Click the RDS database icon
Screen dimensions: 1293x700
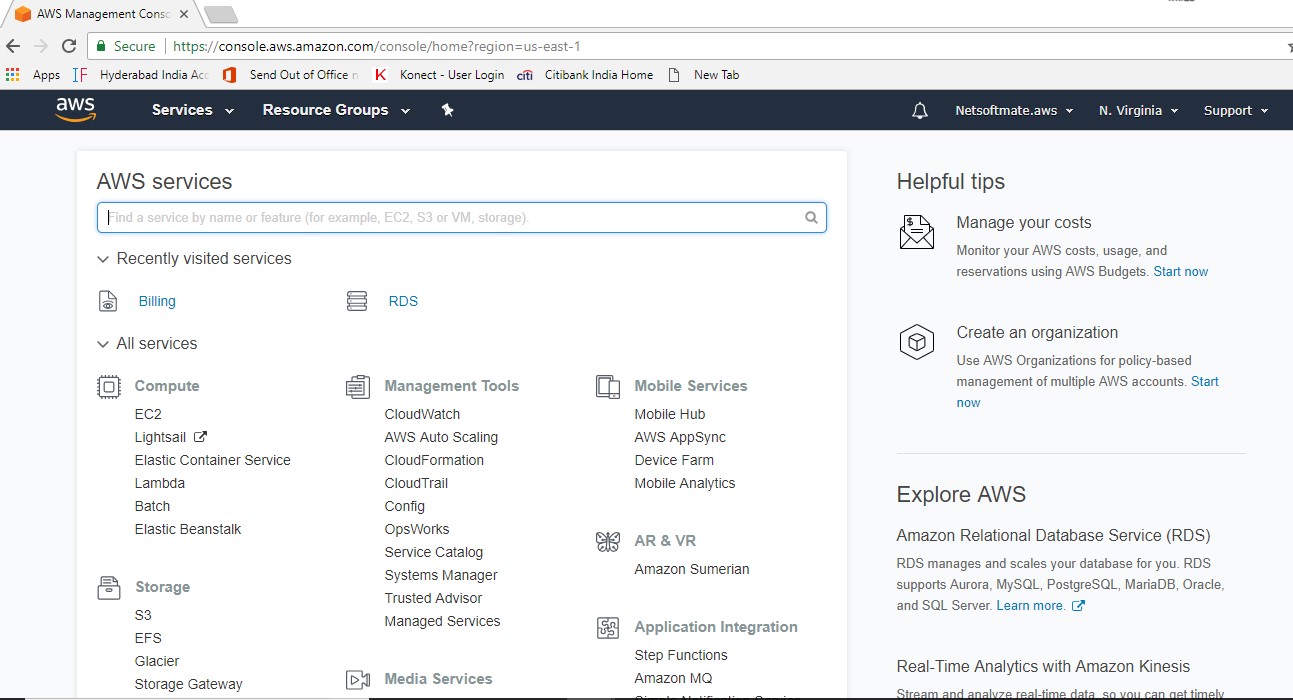tap(357, 300)
